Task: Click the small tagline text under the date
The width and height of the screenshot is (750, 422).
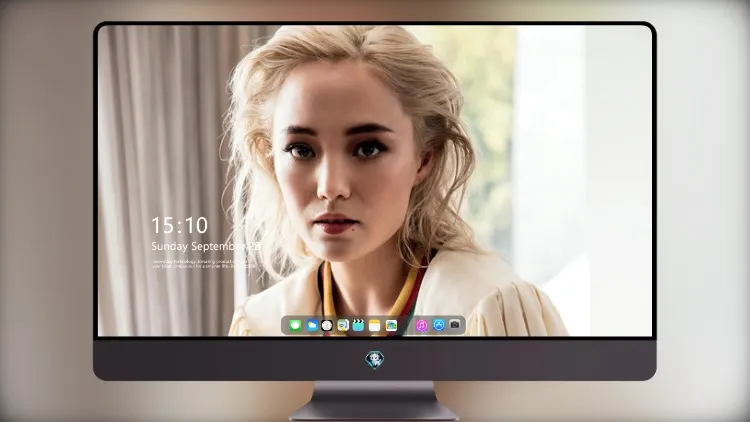Action: [203, 264]
